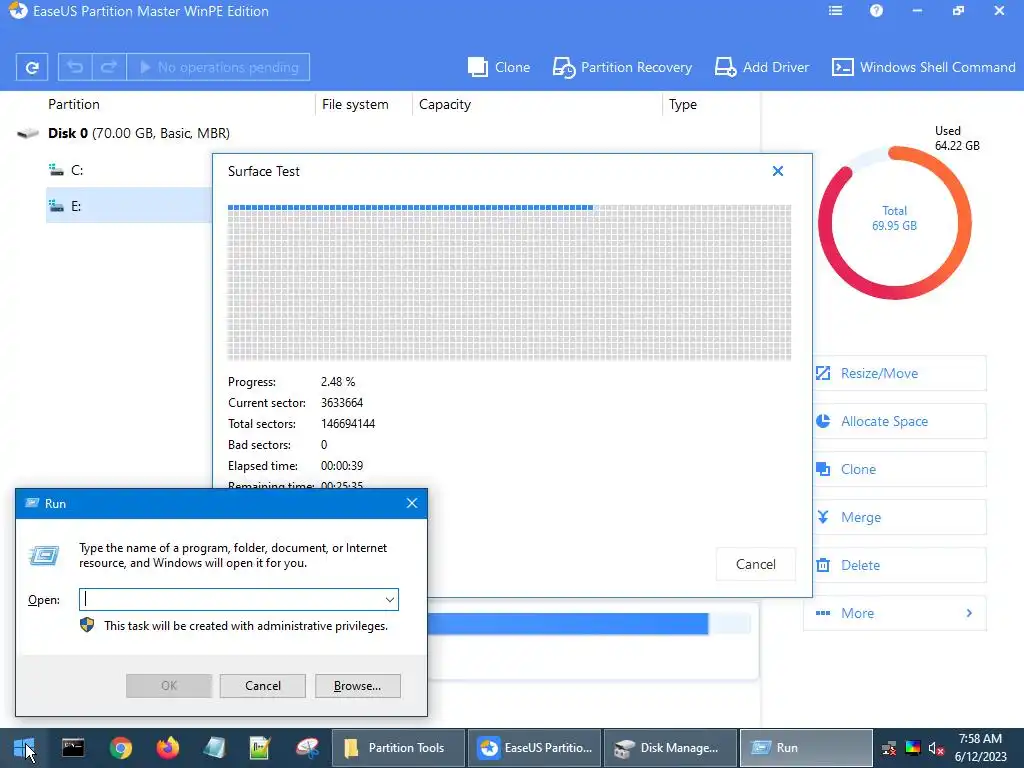Viewport: 1024px width, 768px height.
Task: Launch Firefox from taskbar
Action: tap(167, 748)
